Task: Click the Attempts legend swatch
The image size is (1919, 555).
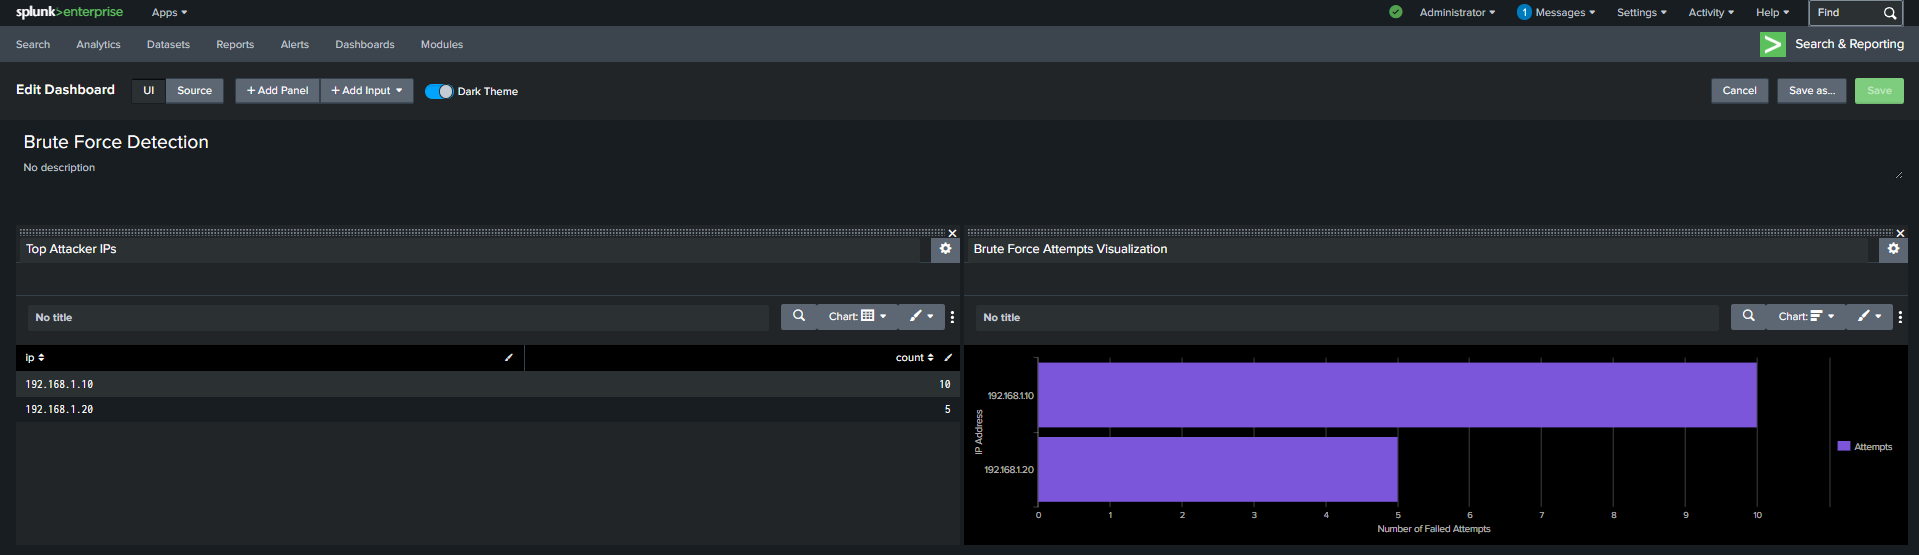Action: [x=1843, y=447]
